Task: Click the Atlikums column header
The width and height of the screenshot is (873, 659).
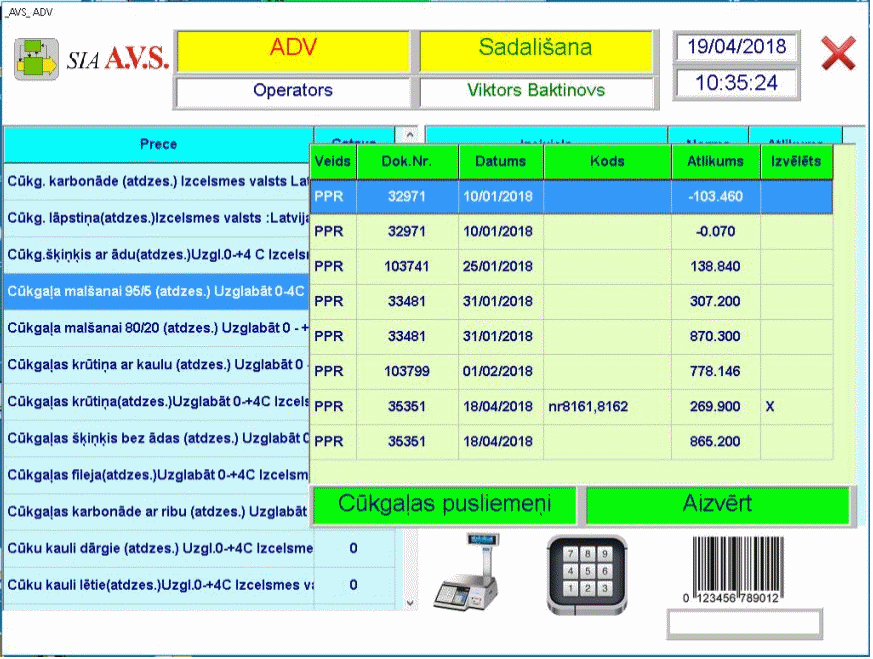Action: 715,161
